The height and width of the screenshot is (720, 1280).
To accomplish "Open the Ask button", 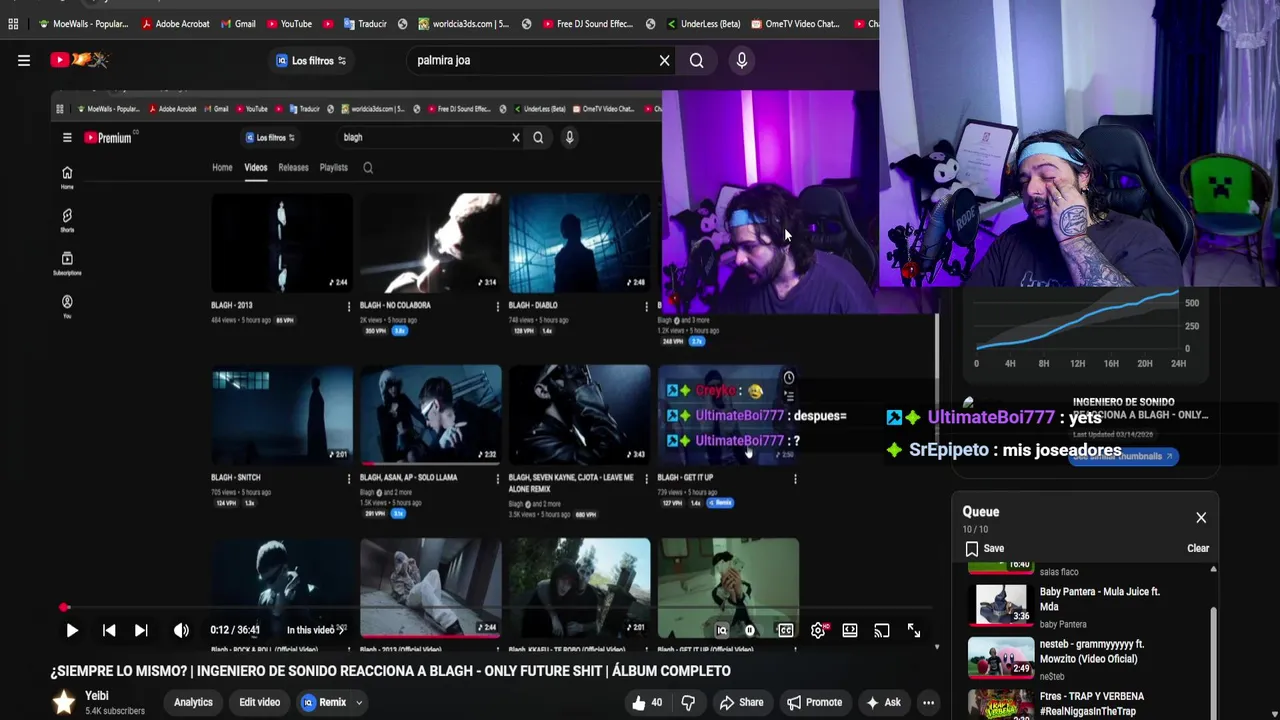I will [x=883, y=702].
